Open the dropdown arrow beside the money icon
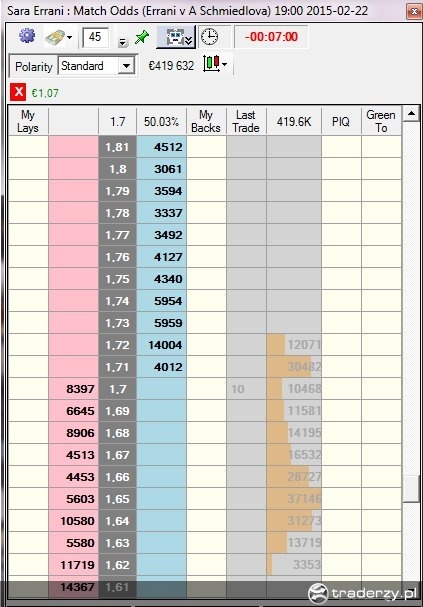Screen dimensions: 423x607 point(70,38)
